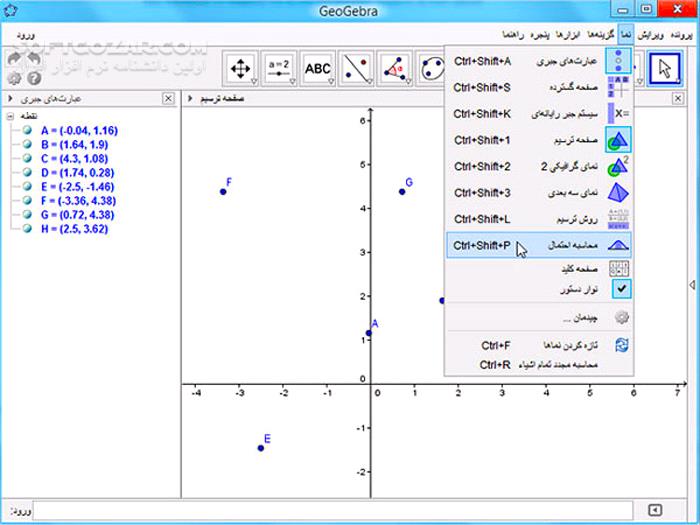Open Reflect tool dropdown arrow
The height and width of the screenshot is (525, 700).
tap(370, 82)
